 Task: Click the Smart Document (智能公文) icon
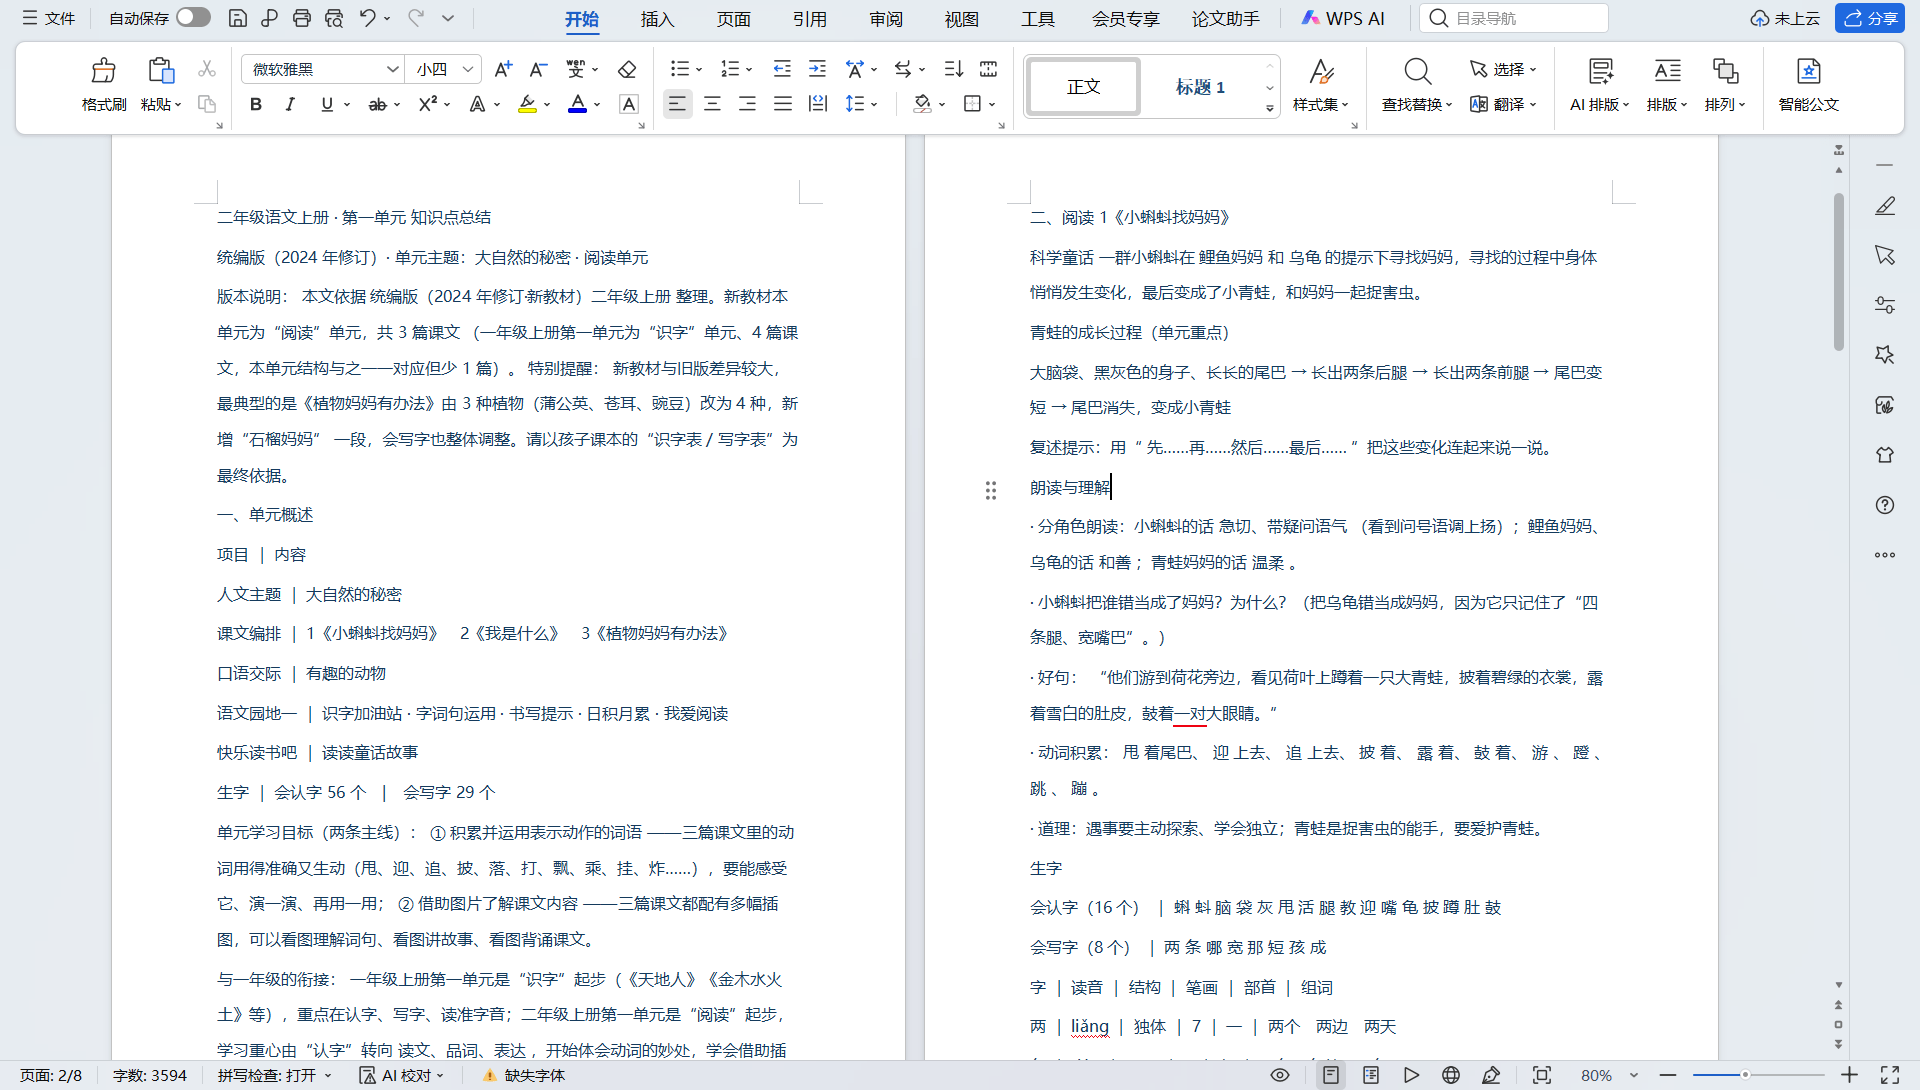1808,84
